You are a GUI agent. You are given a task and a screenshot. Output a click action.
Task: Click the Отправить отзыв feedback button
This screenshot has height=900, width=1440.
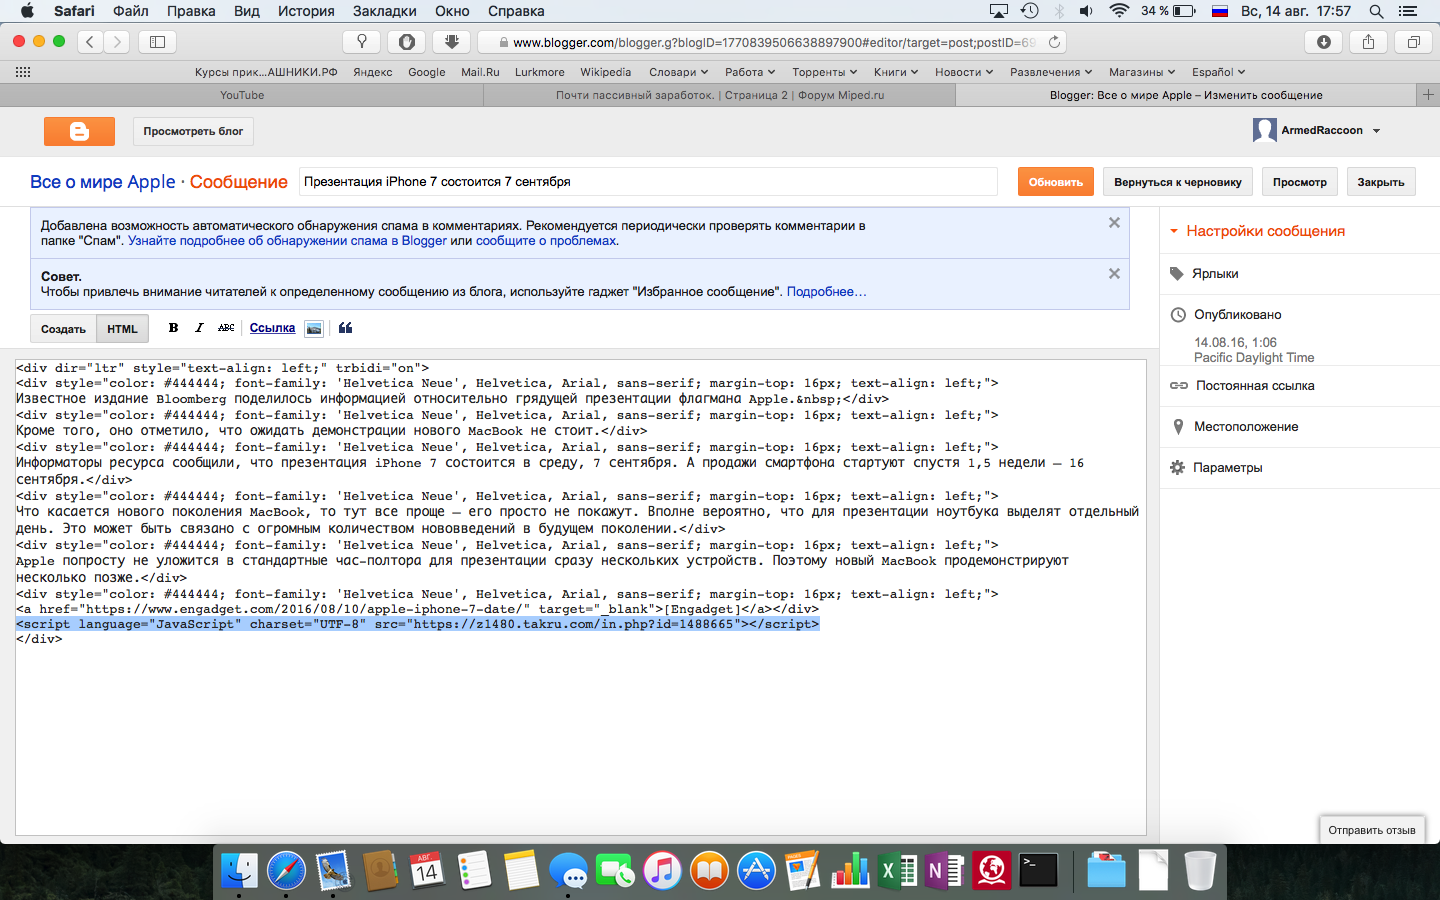pyautogui.click(x=1372, y=830)
